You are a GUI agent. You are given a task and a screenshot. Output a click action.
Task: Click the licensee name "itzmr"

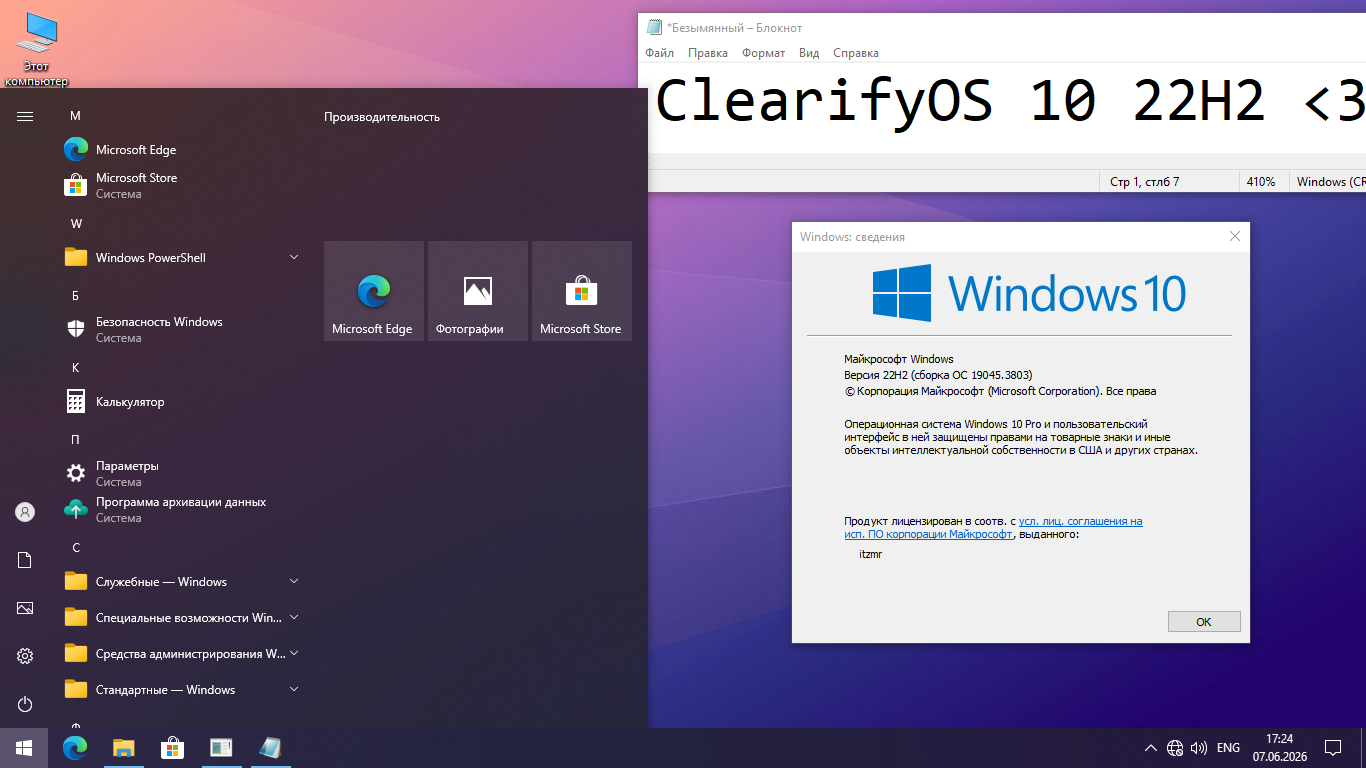coord(870,553)
